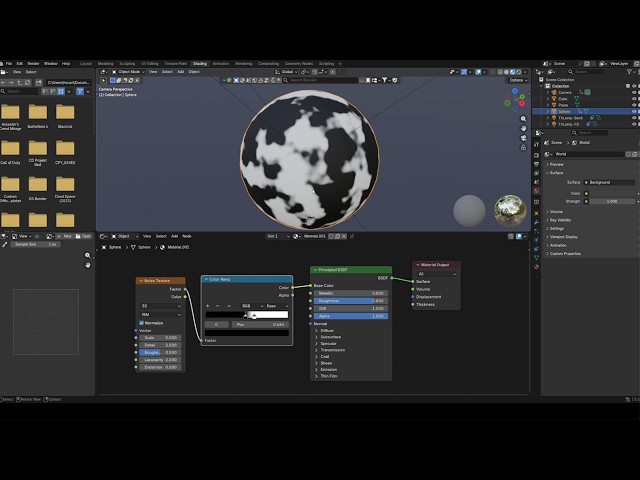Click the gray material preview sphere
Screen dimensions: 640x480
469,211
